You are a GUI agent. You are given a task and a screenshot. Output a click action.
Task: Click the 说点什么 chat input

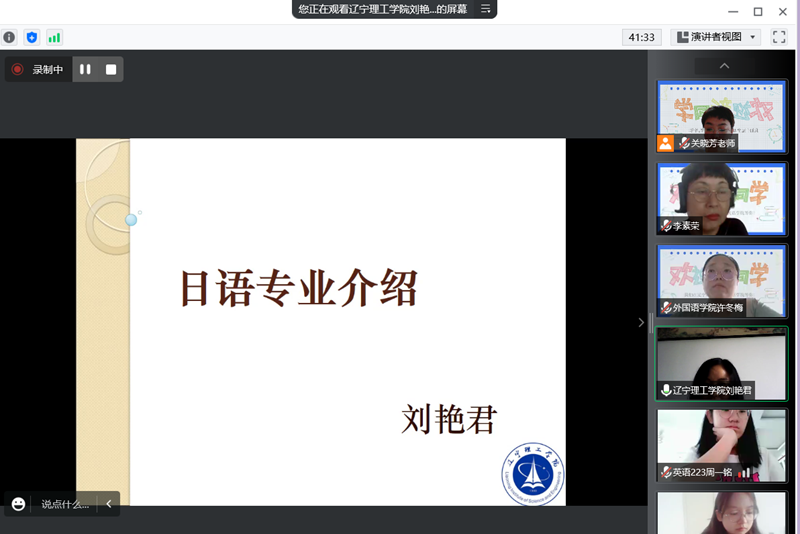coord(65,504)
